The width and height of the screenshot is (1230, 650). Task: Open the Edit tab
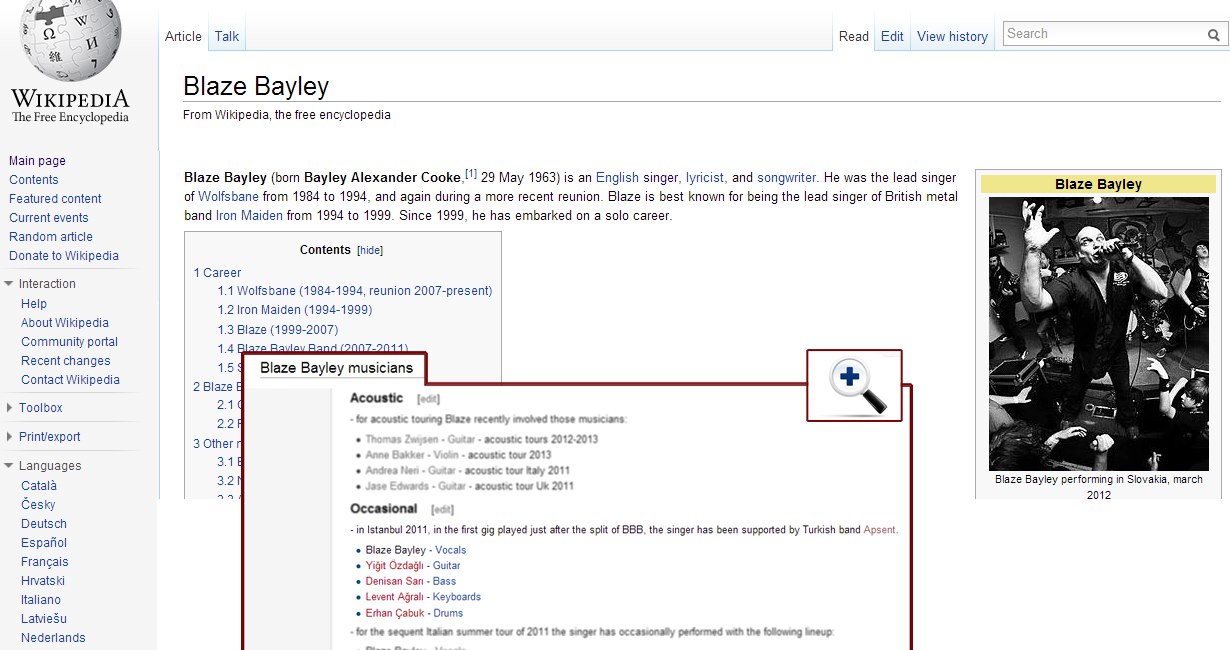click(892, 36)
